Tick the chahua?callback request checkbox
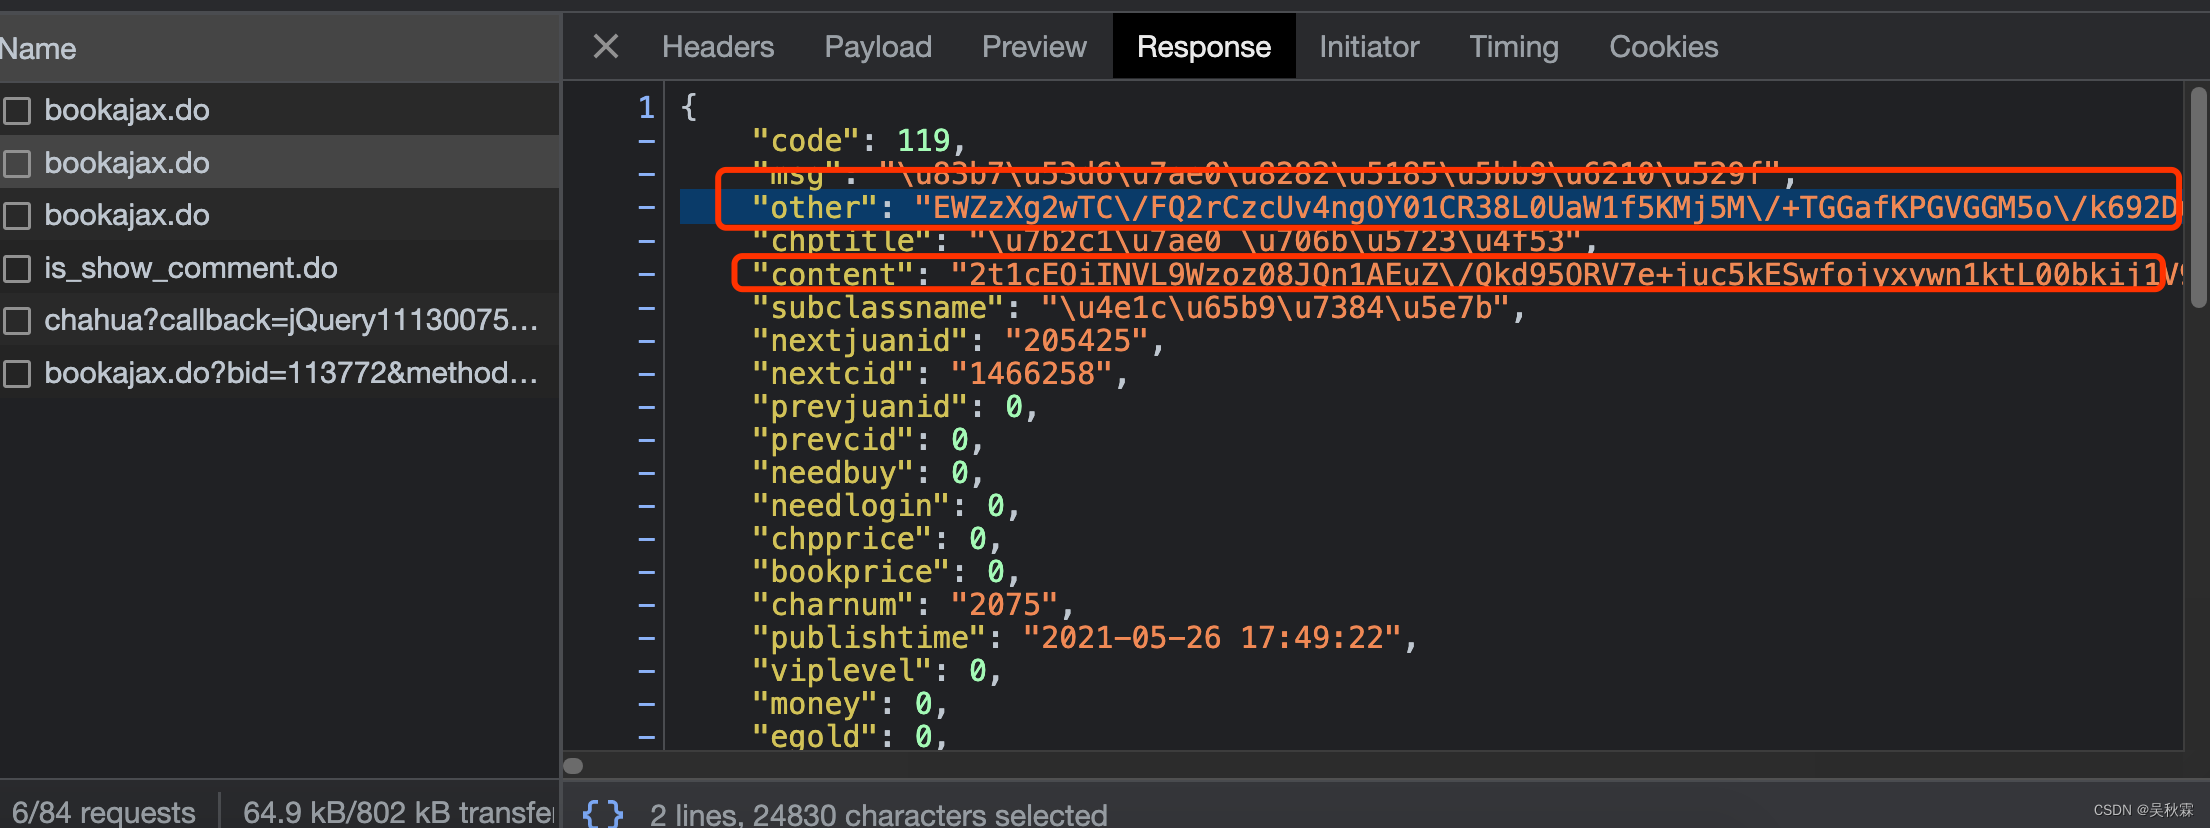This screenshot has width=2210, height=828. click(x=17, y=321)
